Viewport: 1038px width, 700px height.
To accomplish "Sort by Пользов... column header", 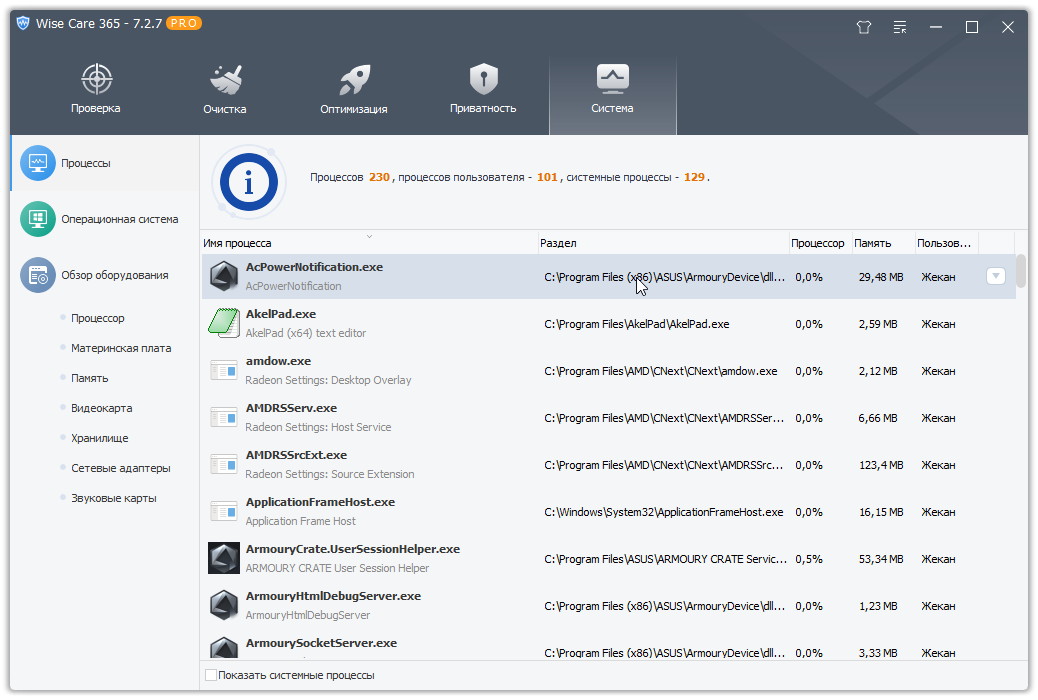I will pyautogui.click(x=946, y=243).
